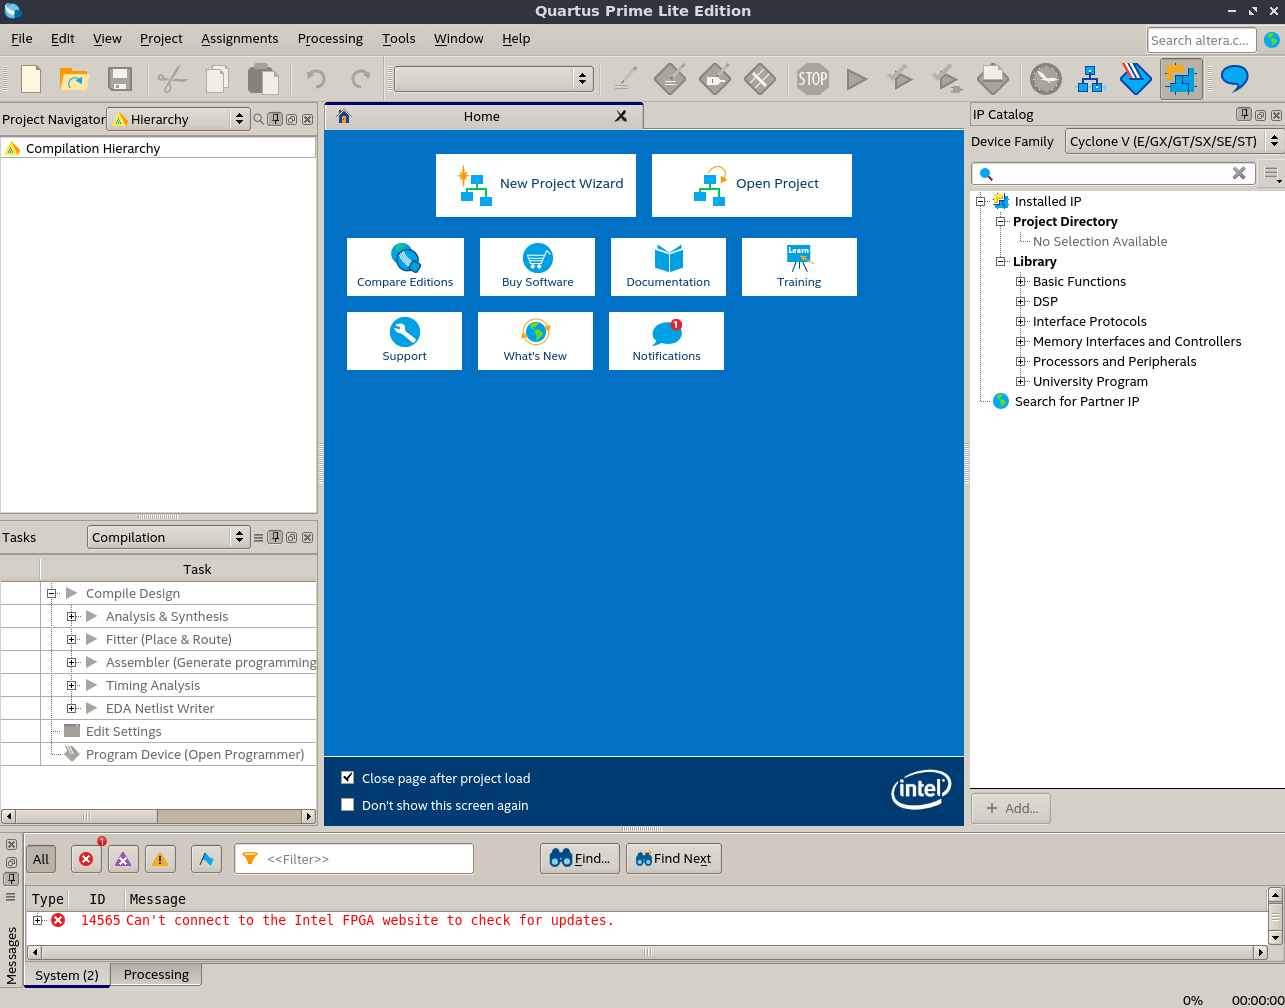1285x1008 pixels.
Task: Click the Notifications tile on Home
Action: pyautogui.click(x=666, y=341)
